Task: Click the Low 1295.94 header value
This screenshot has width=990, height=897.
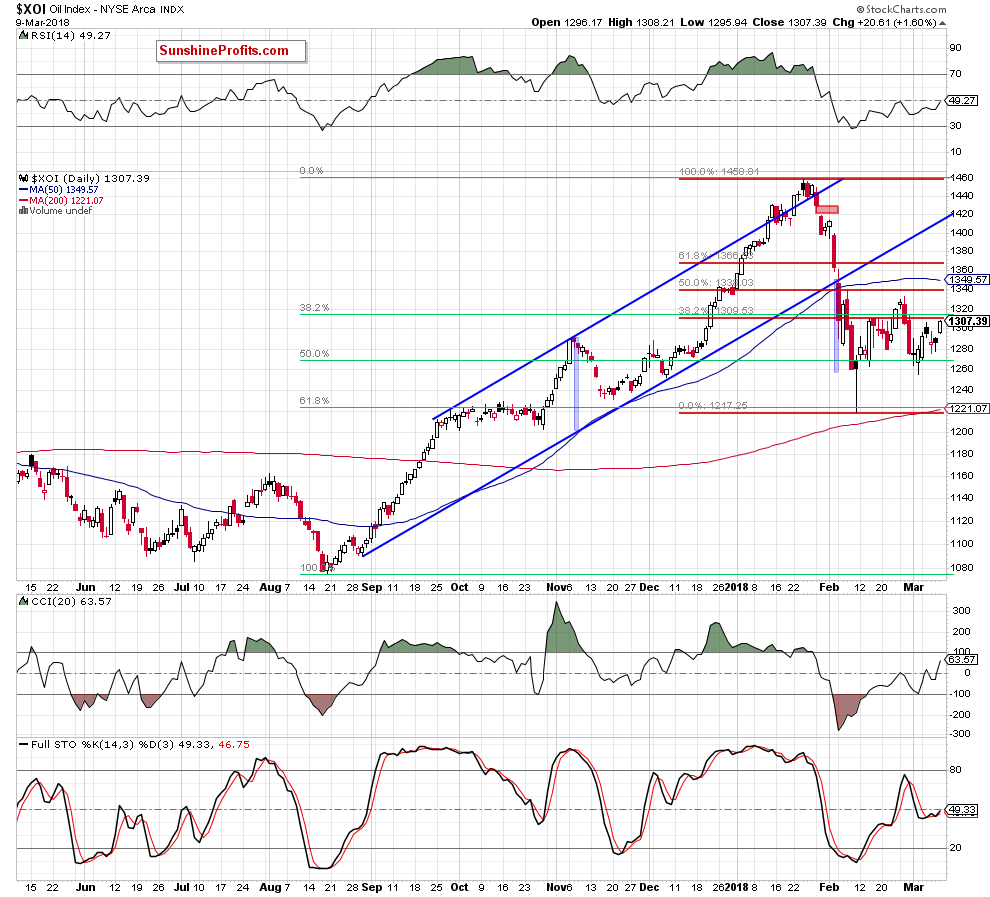Action: tap(713, 23)
